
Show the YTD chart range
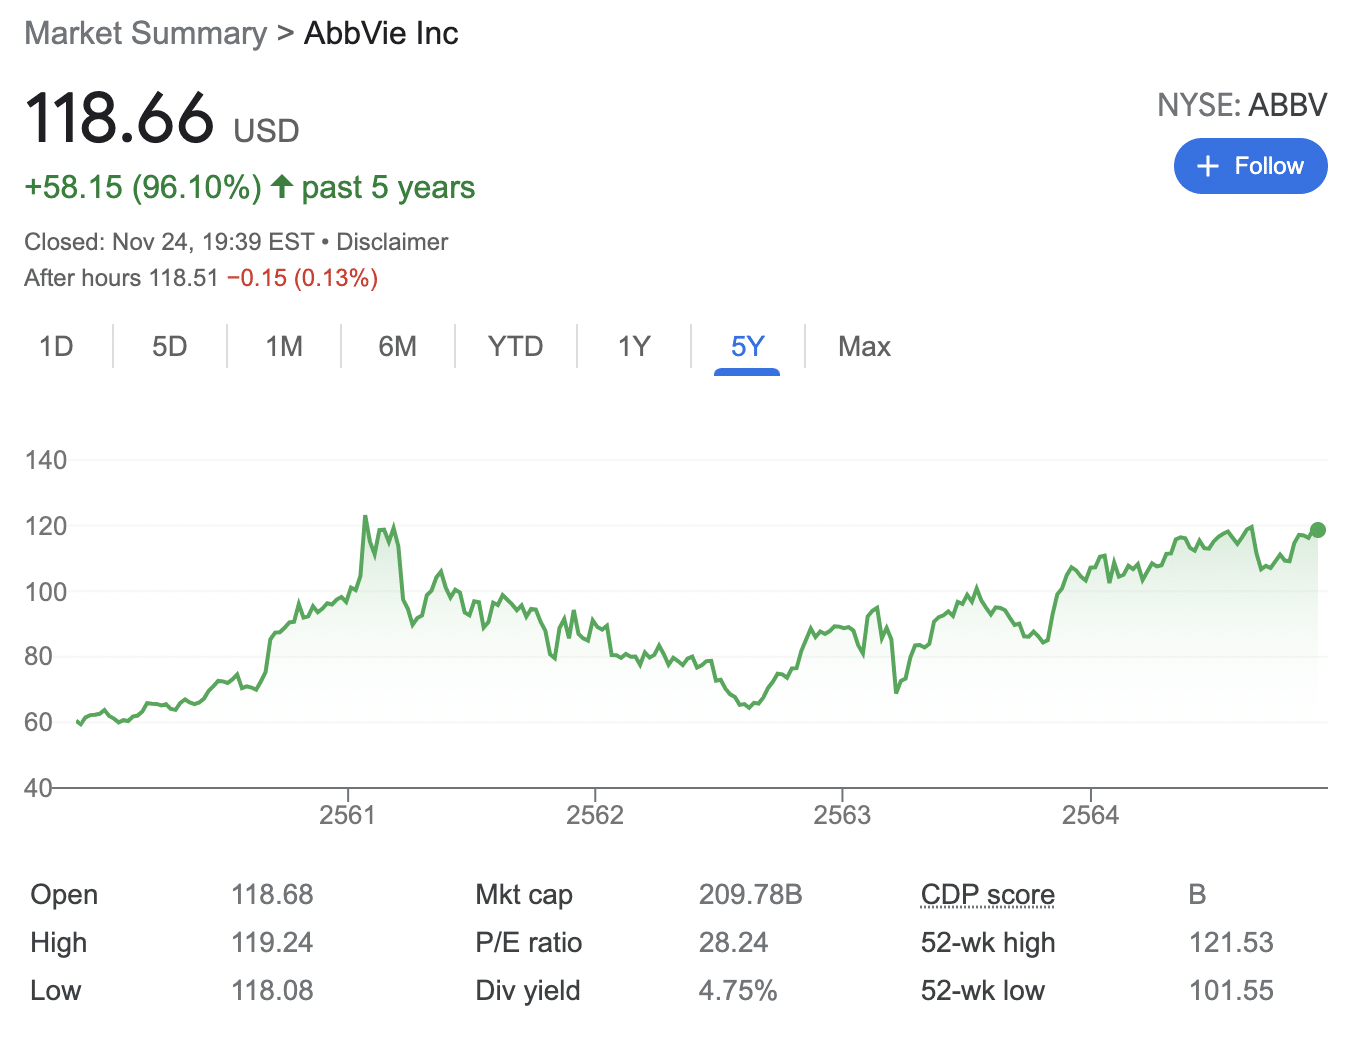pyautogui.click(x=516, y=346)
